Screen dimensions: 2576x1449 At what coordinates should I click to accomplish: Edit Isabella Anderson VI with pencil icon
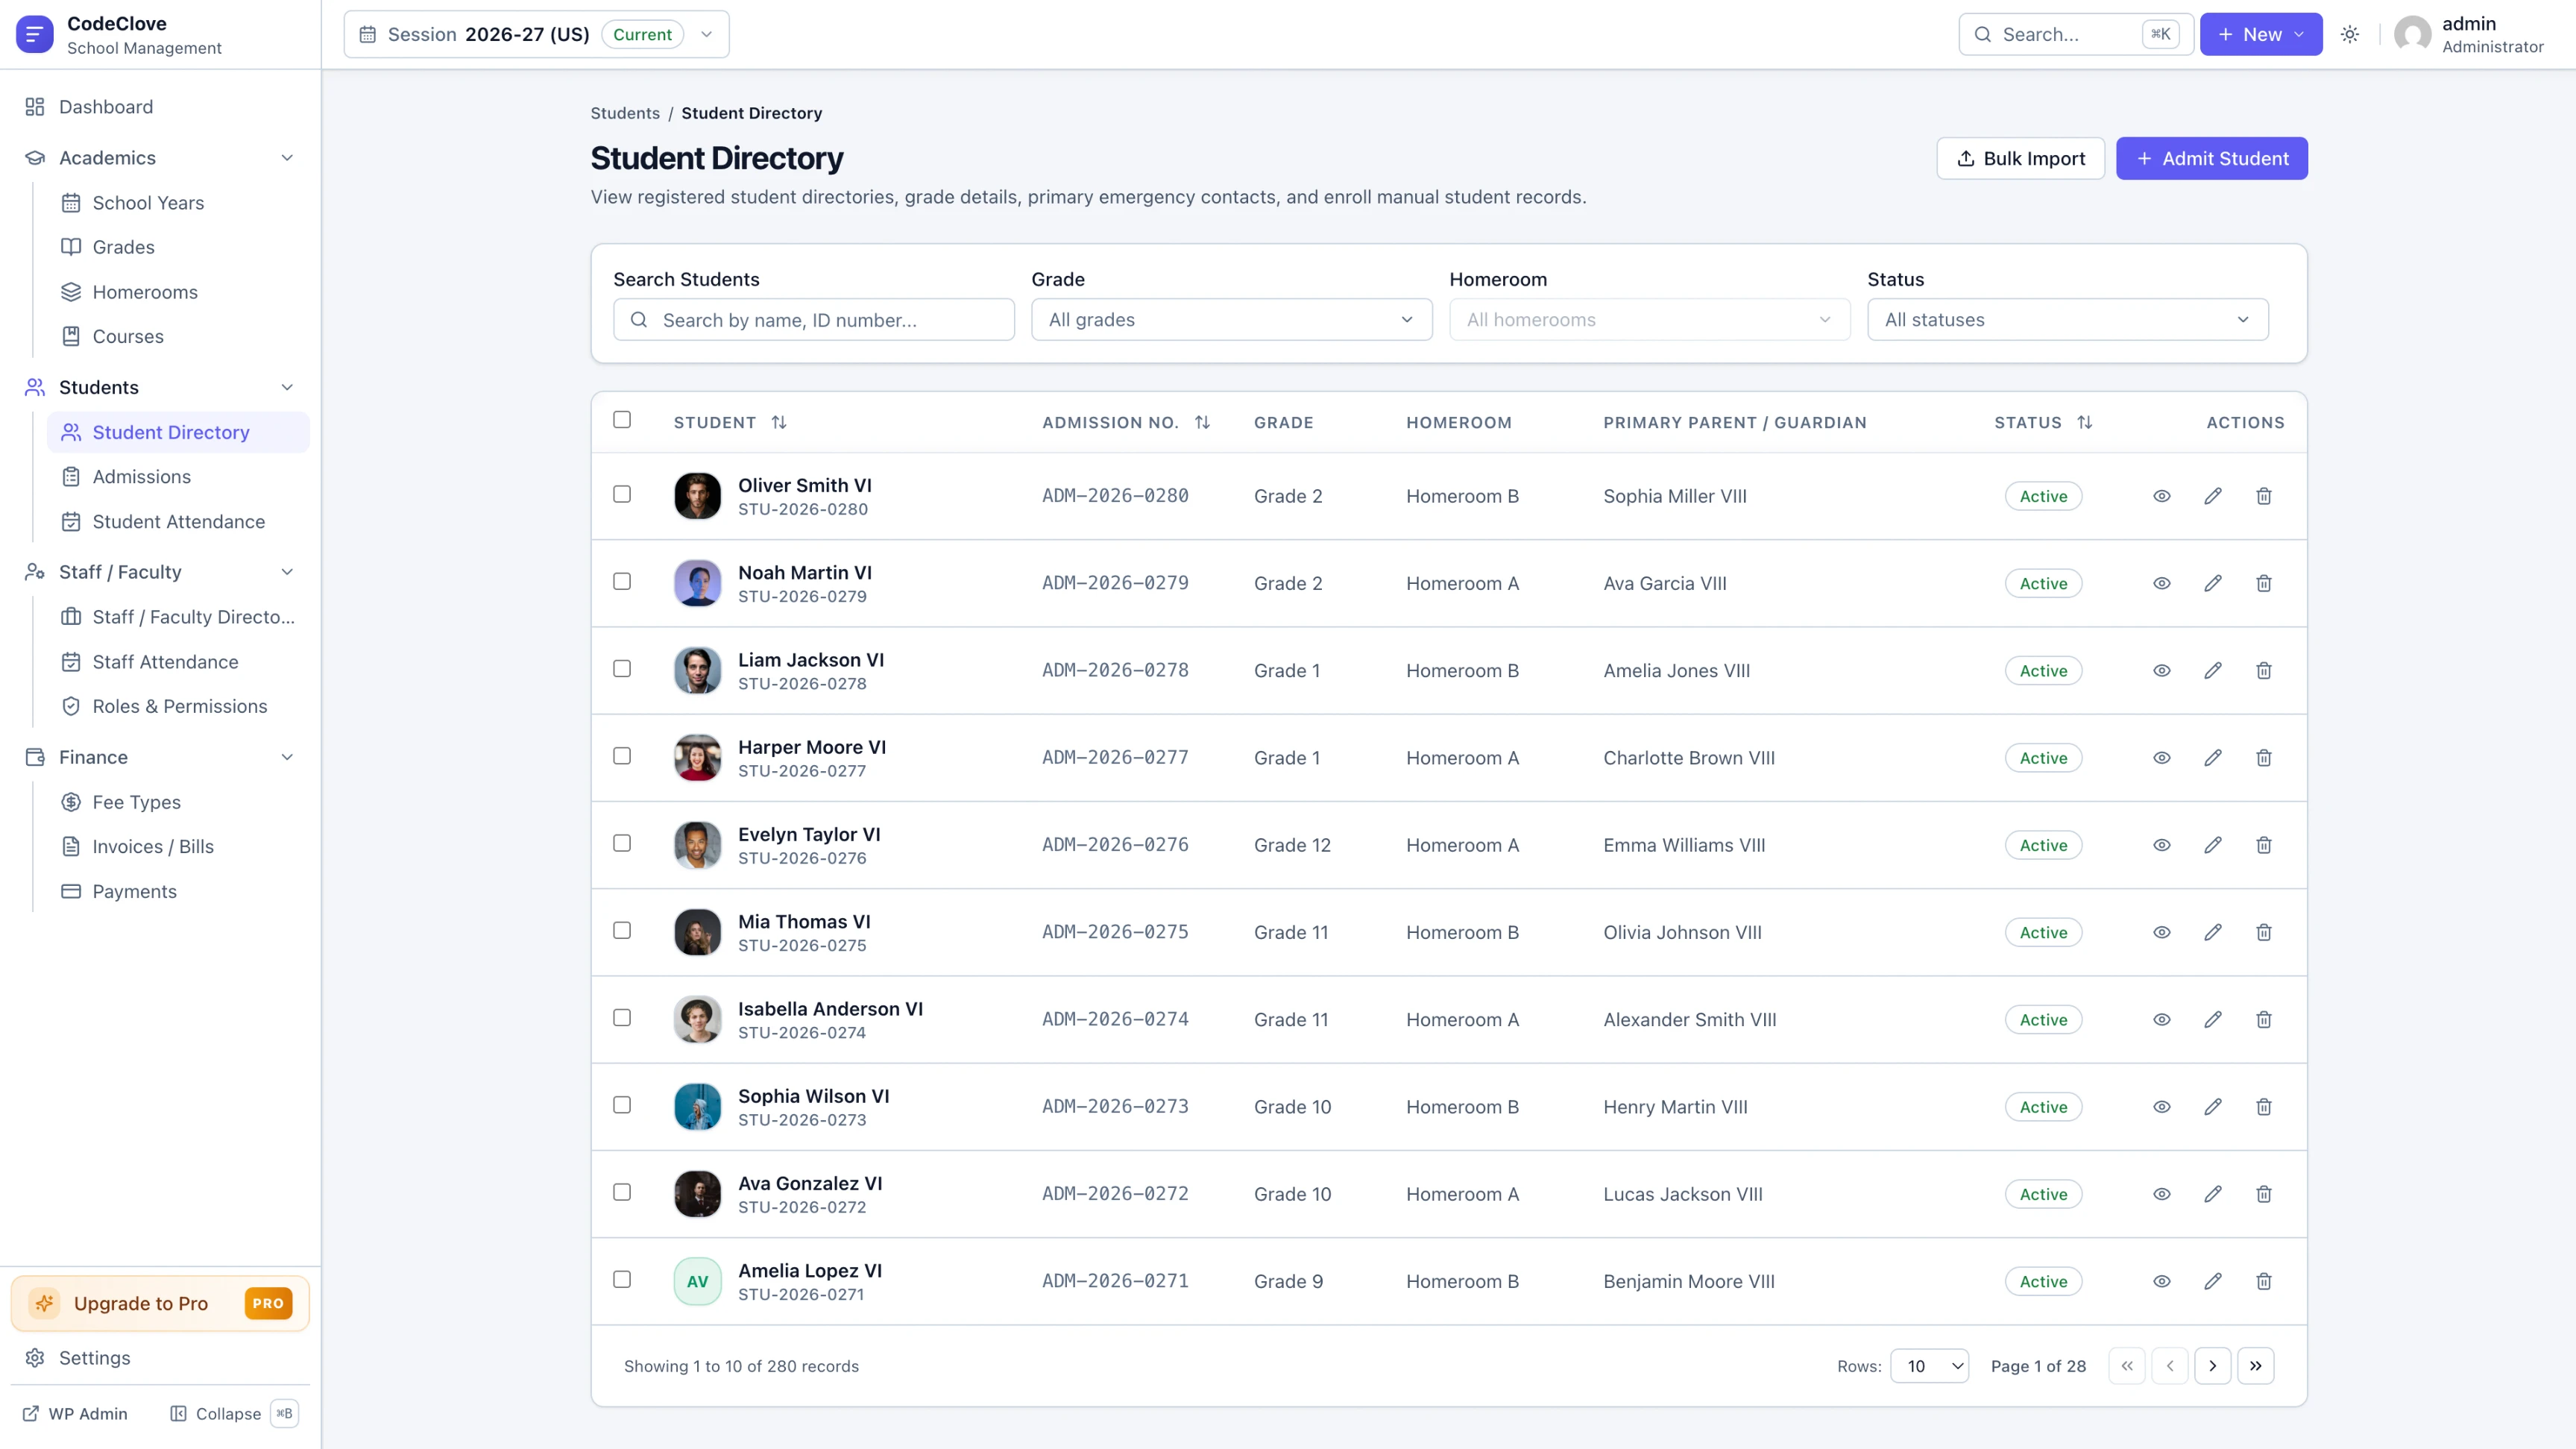coord(2213,1019)
